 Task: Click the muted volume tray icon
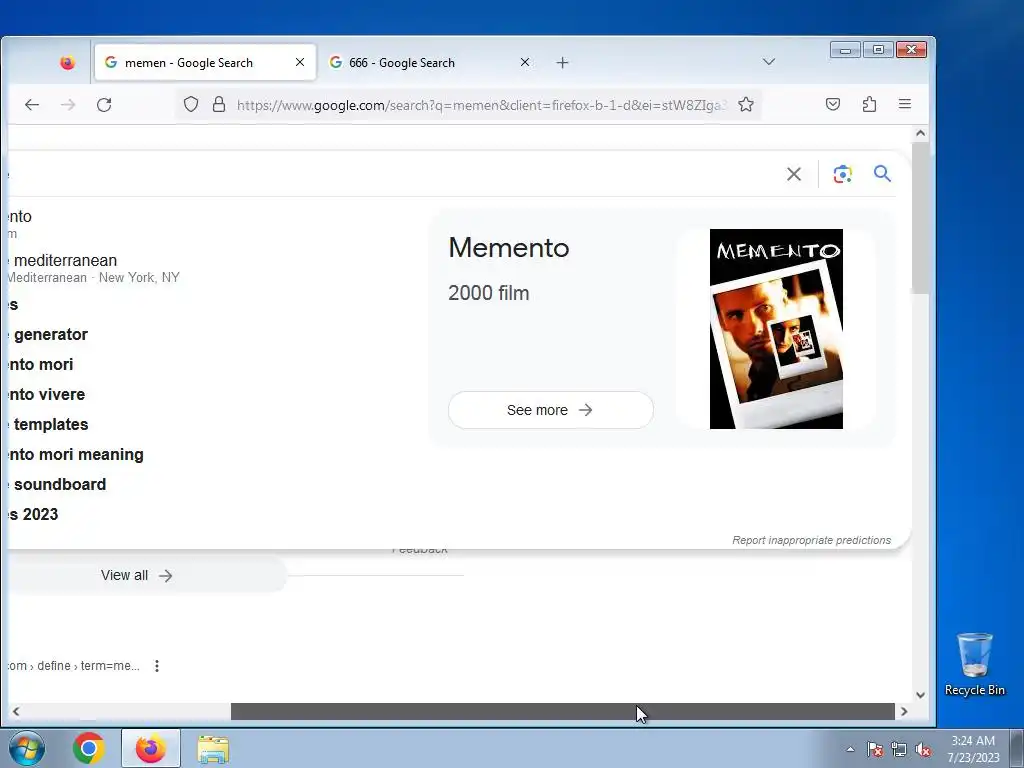pyautogui.click(x=923, y=750)
